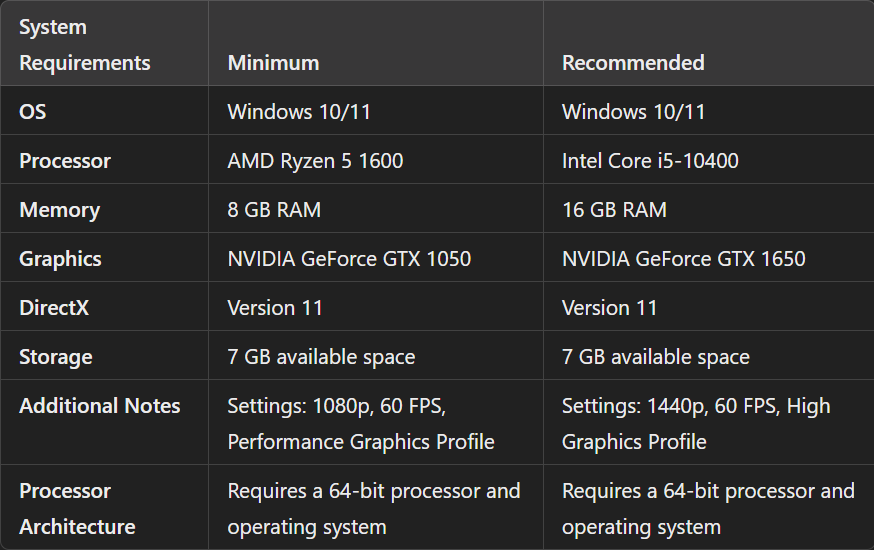874x550 pixels.
Task: Select the "Recommended" column header
Action: (x=633, y=63)
